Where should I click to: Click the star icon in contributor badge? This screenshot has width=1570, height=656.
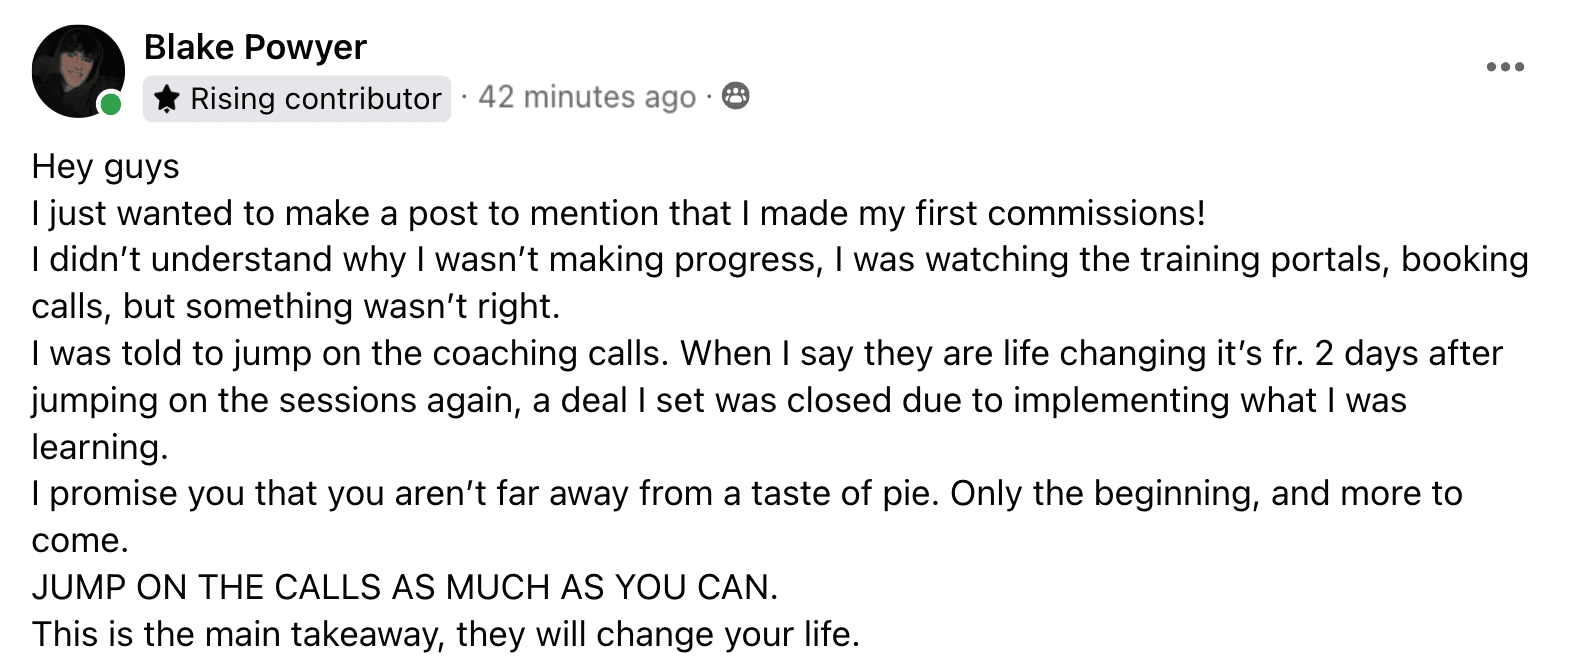pos(168,98)
